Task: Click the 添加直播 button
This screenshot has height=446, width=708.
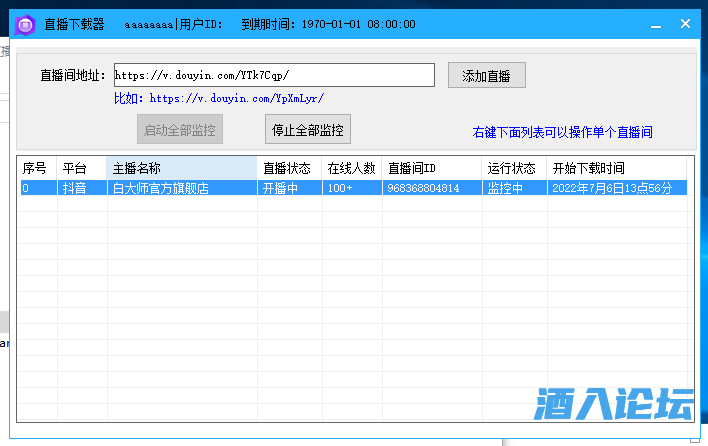Action: tap(486, 75)
